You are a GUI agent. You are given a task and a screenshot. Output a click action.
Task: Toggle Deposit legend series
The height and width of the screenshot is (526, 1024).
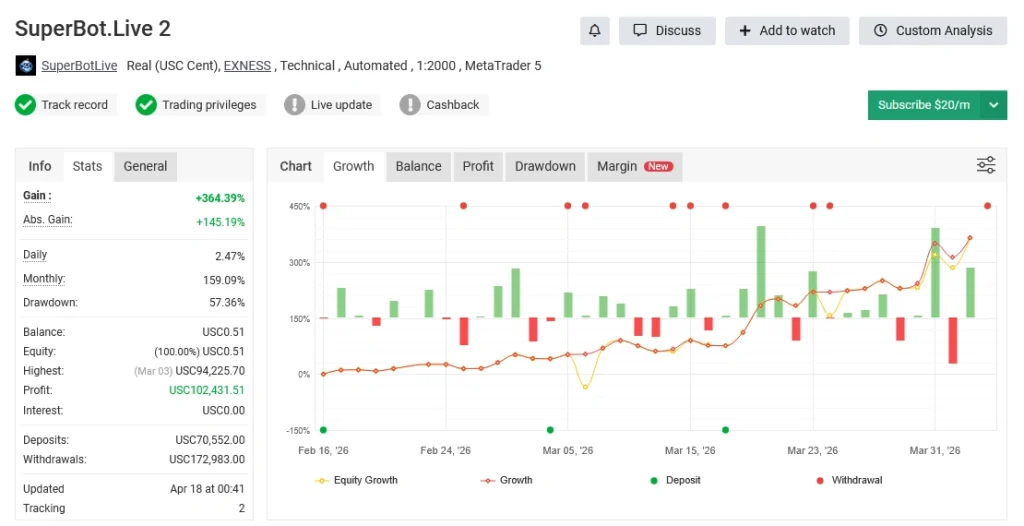point(675,480)
